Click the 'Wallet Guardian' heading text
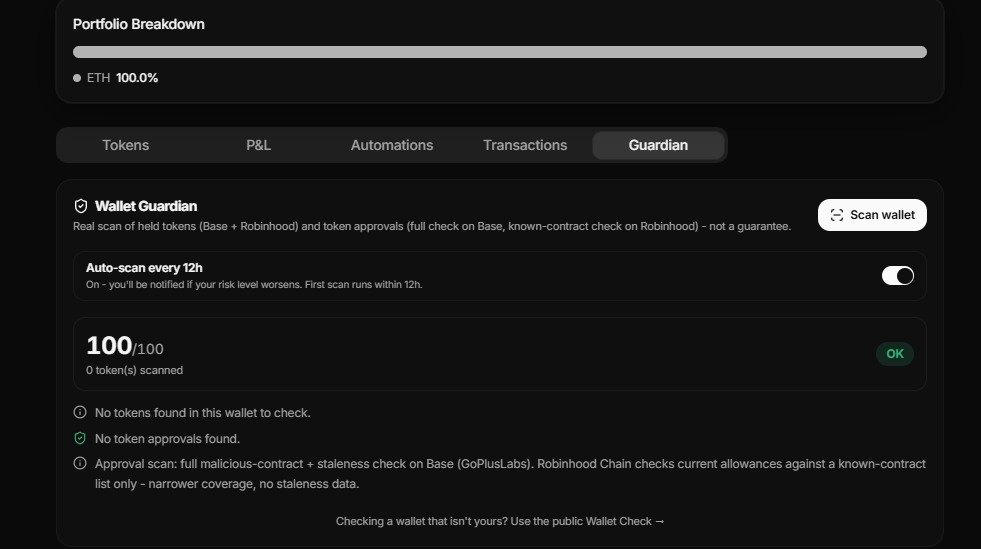Image resolution: width=981 pixels, height=549 pixels. [x=146, y=206]
